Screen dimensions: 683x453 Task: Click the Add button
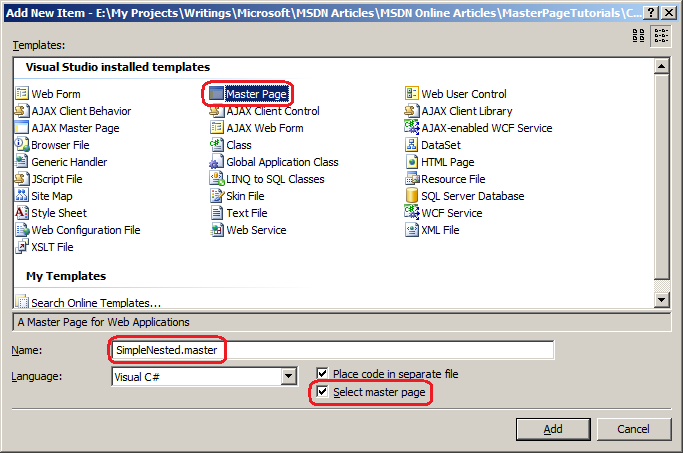tap(553, 429)
